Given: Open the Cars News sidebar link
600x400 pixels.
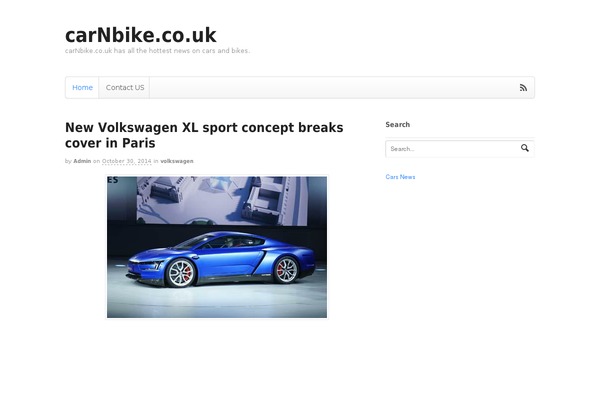Looking at the screenshot, I should pyautogui.click(x=400, y=177).
